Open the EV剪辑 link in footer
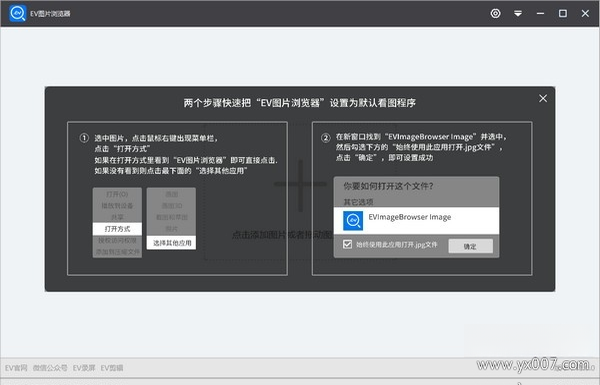The width and height of the screenshot is (600, 385). 112,368
